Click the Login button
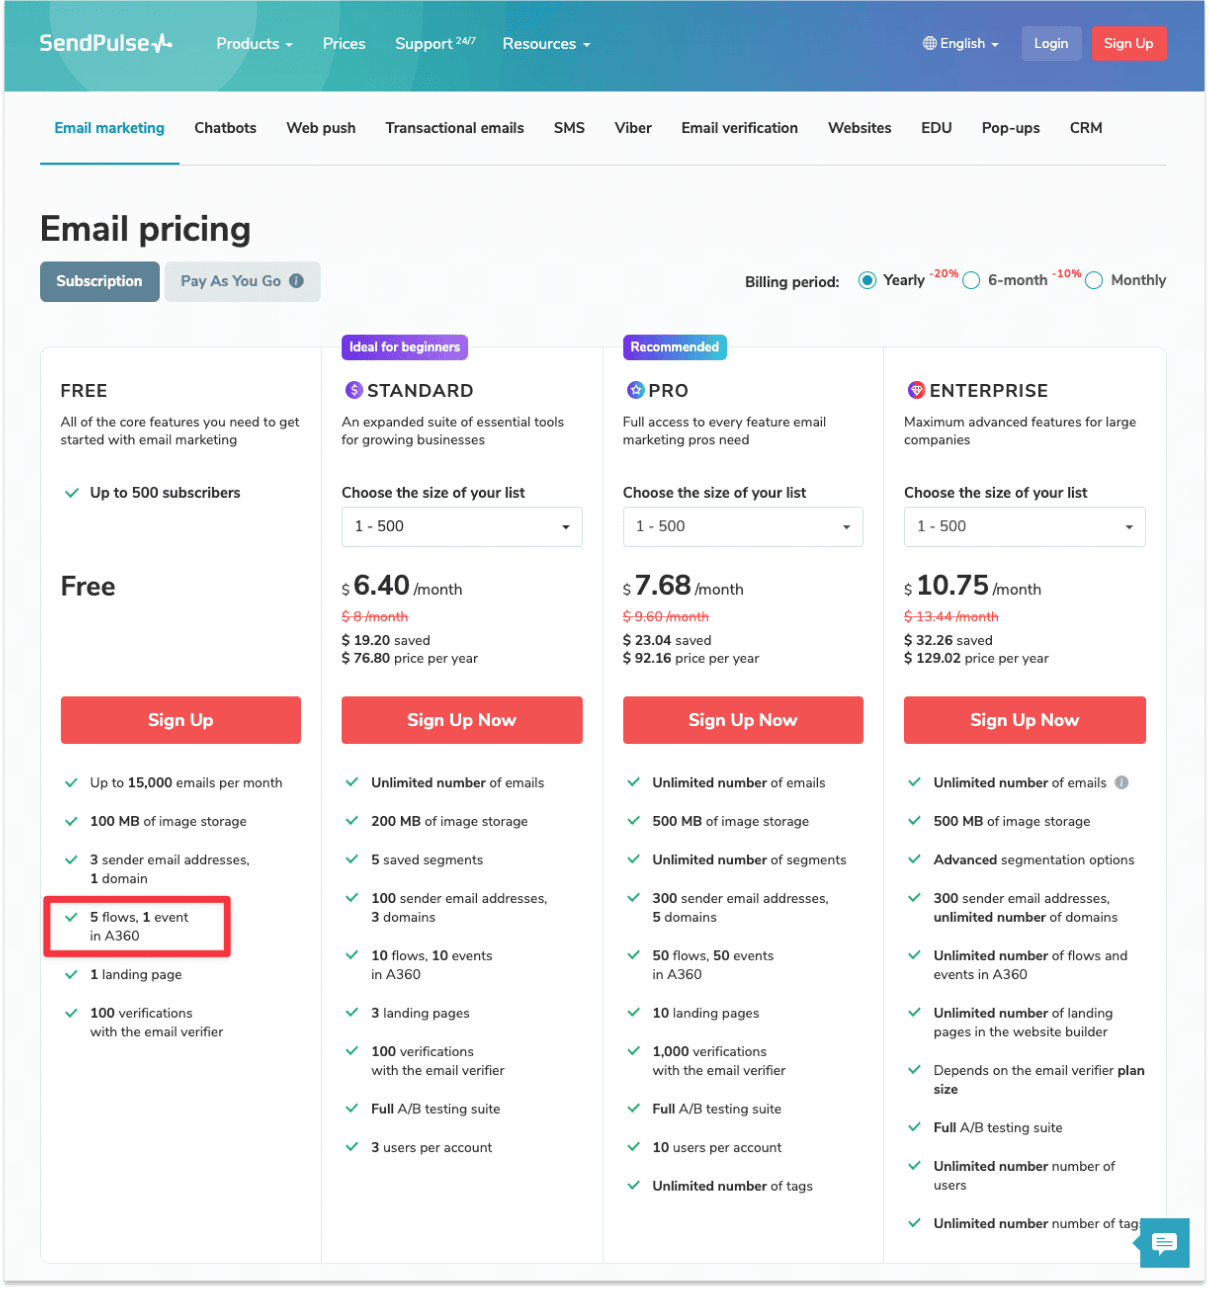The width and height of the screenshot is (1209, 1289). pos(1051,43)
